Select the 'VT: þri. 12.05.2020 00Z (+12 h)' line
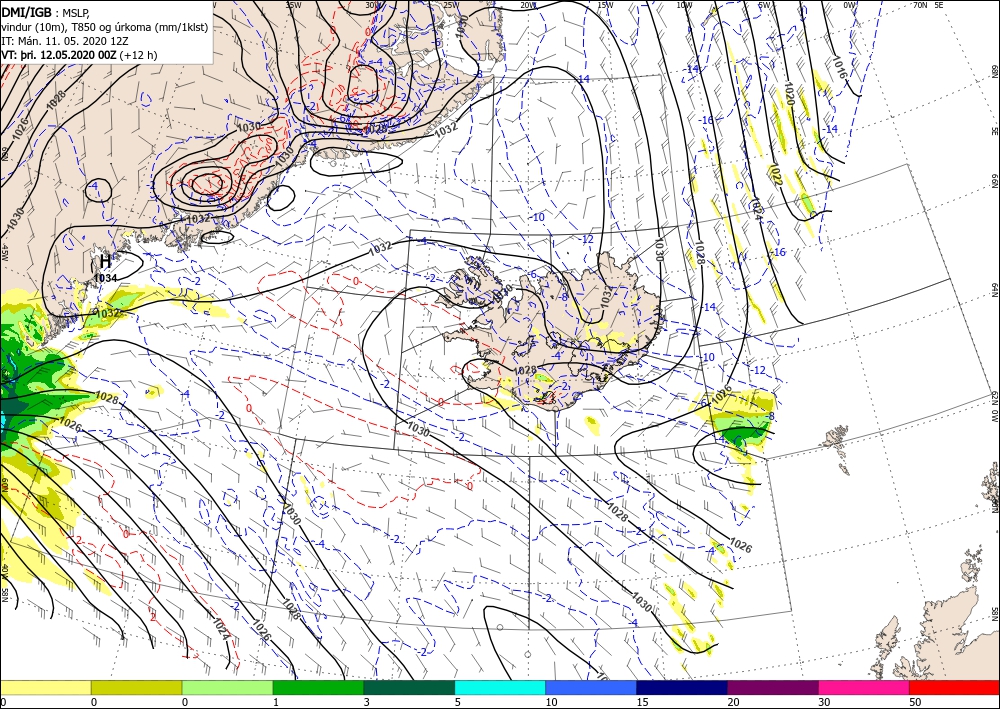Viewport: 1000px width, 709px height. click(79, 55)
